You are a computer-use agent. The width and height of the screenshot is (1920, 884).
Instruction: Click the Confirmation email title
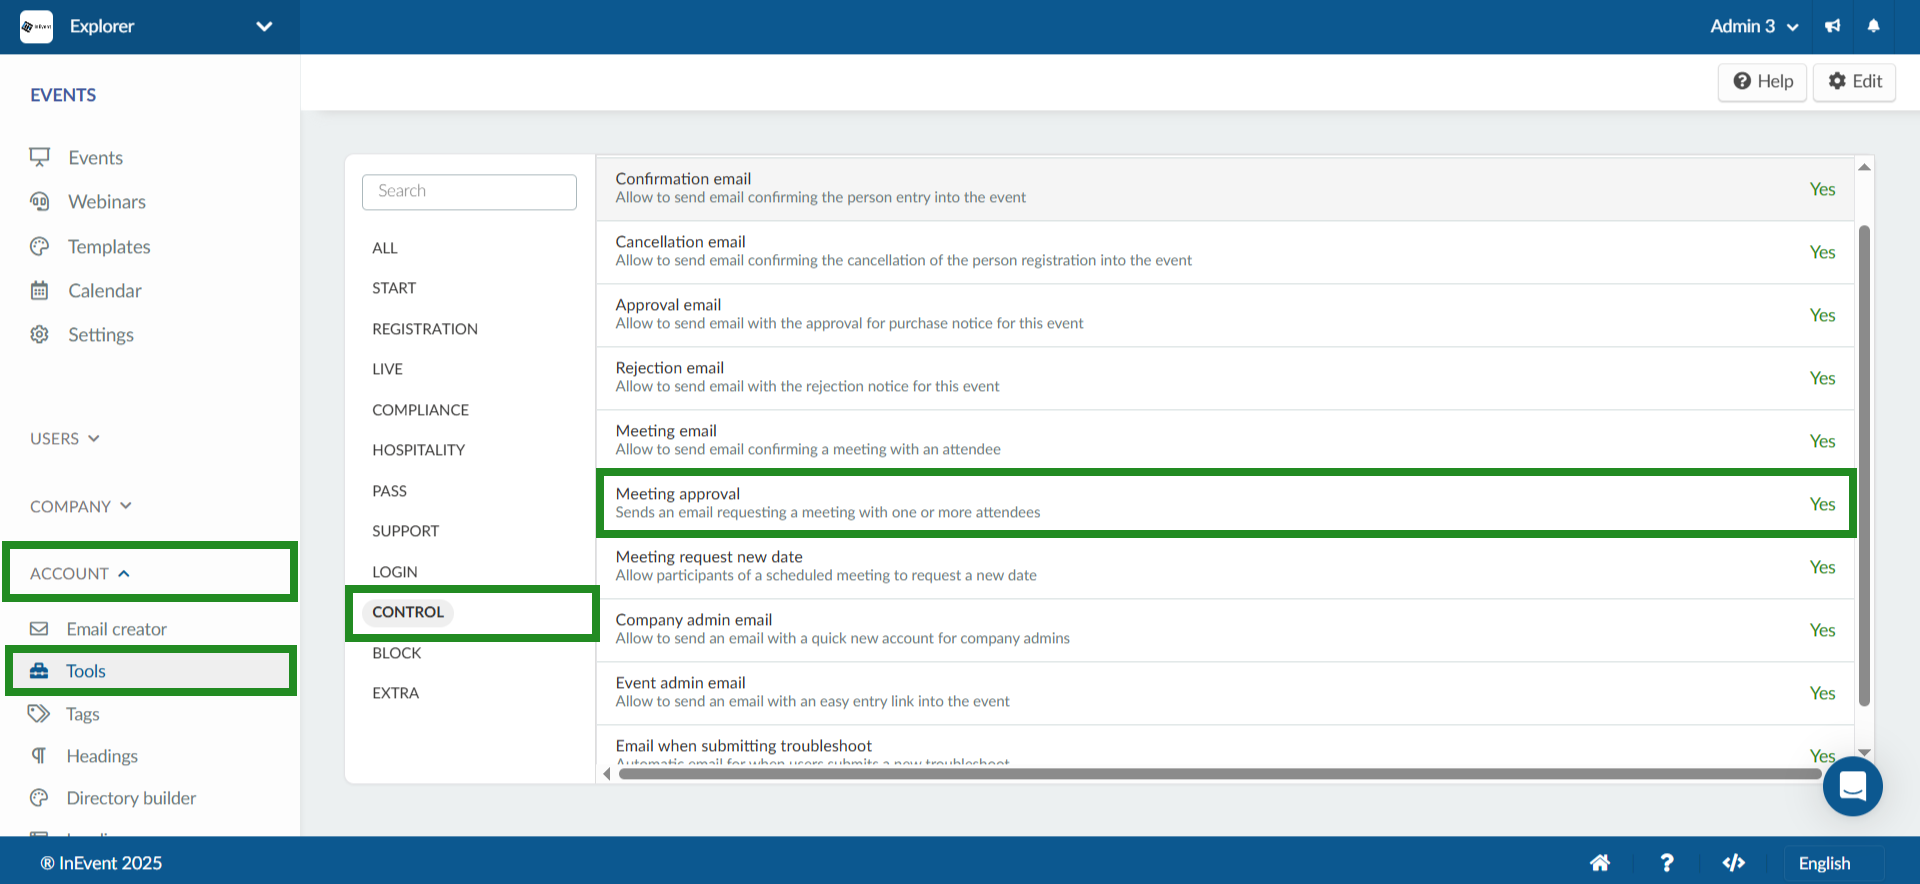coord(683,179)
